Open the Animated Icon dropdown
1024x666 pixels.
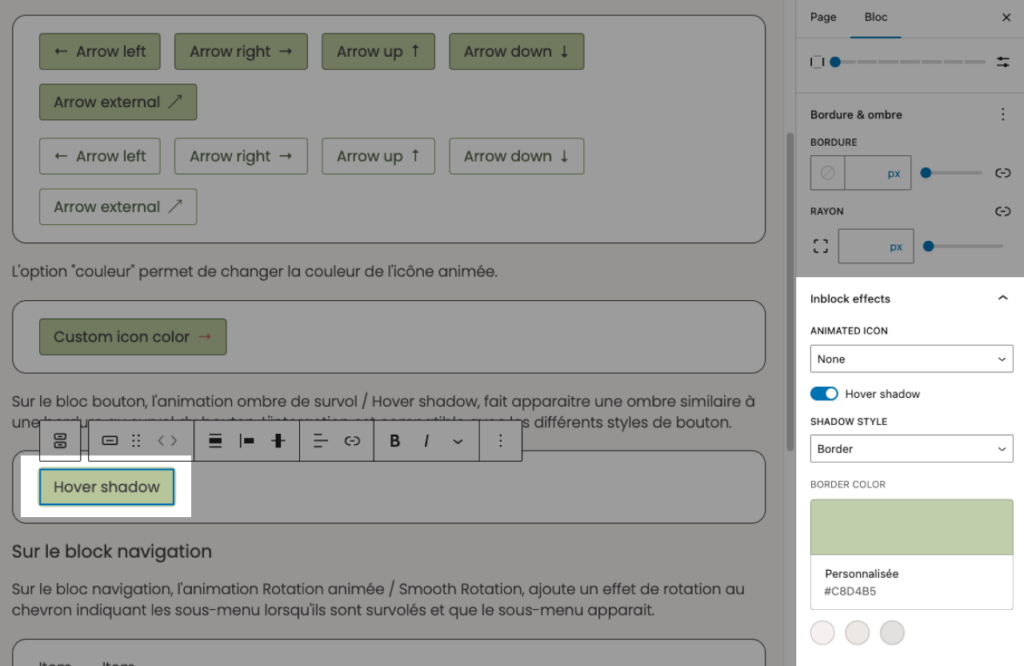click(x=911, y=359)
